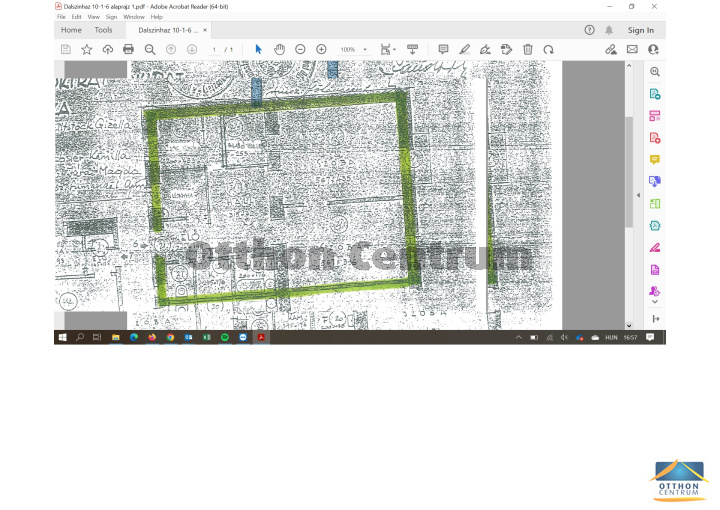Print the document
Image resolution: width=720 pixels, height=510 pixels.
click(x=129, y=50)
